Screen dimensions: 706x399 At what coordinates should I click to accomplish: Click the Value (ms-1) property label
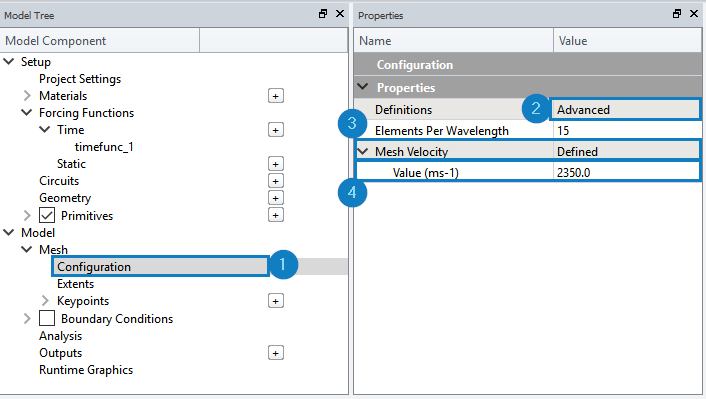[425, 172]
